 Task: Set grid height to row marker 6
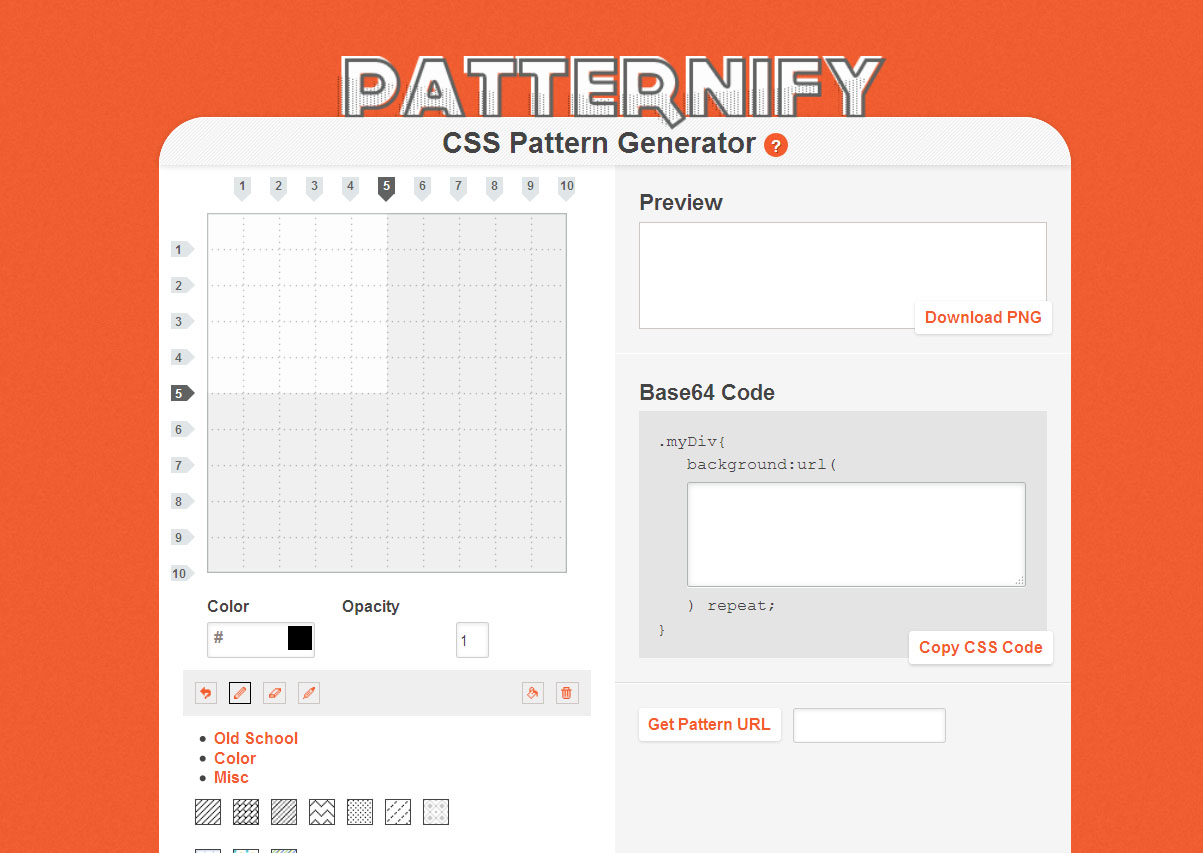click(182, 429)
